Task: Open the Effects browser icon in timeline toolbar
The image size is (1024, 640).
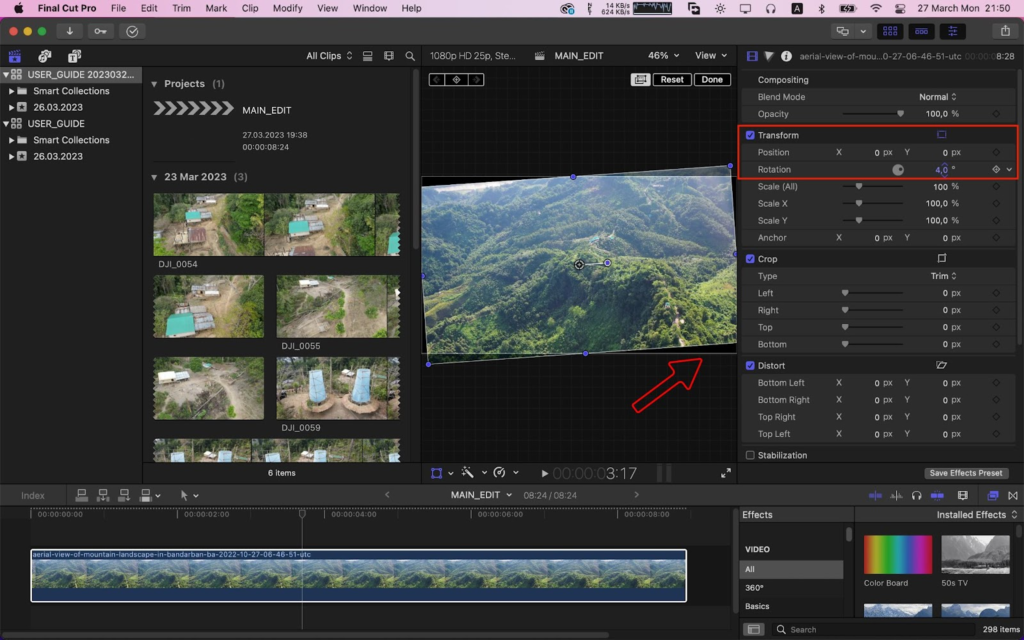Action: [x=993, y=495]
